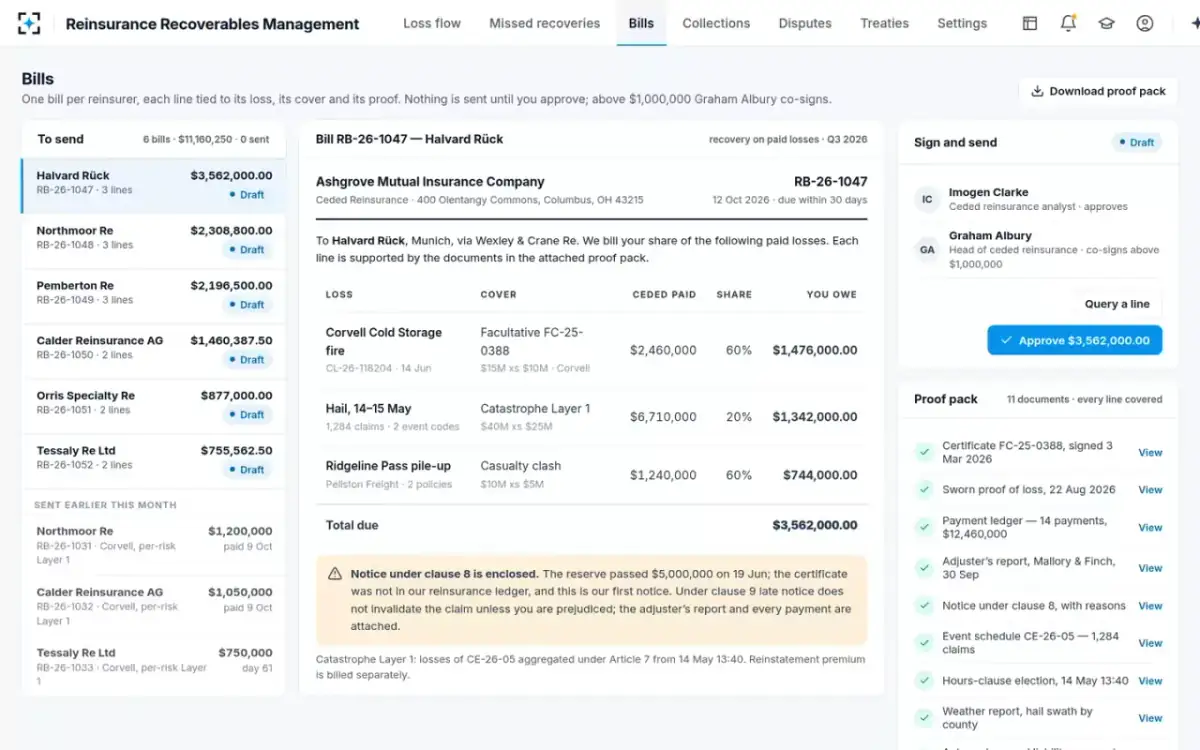
Task: Click the $1,476,000.00 amount owed
Action: tap(814, 350)
